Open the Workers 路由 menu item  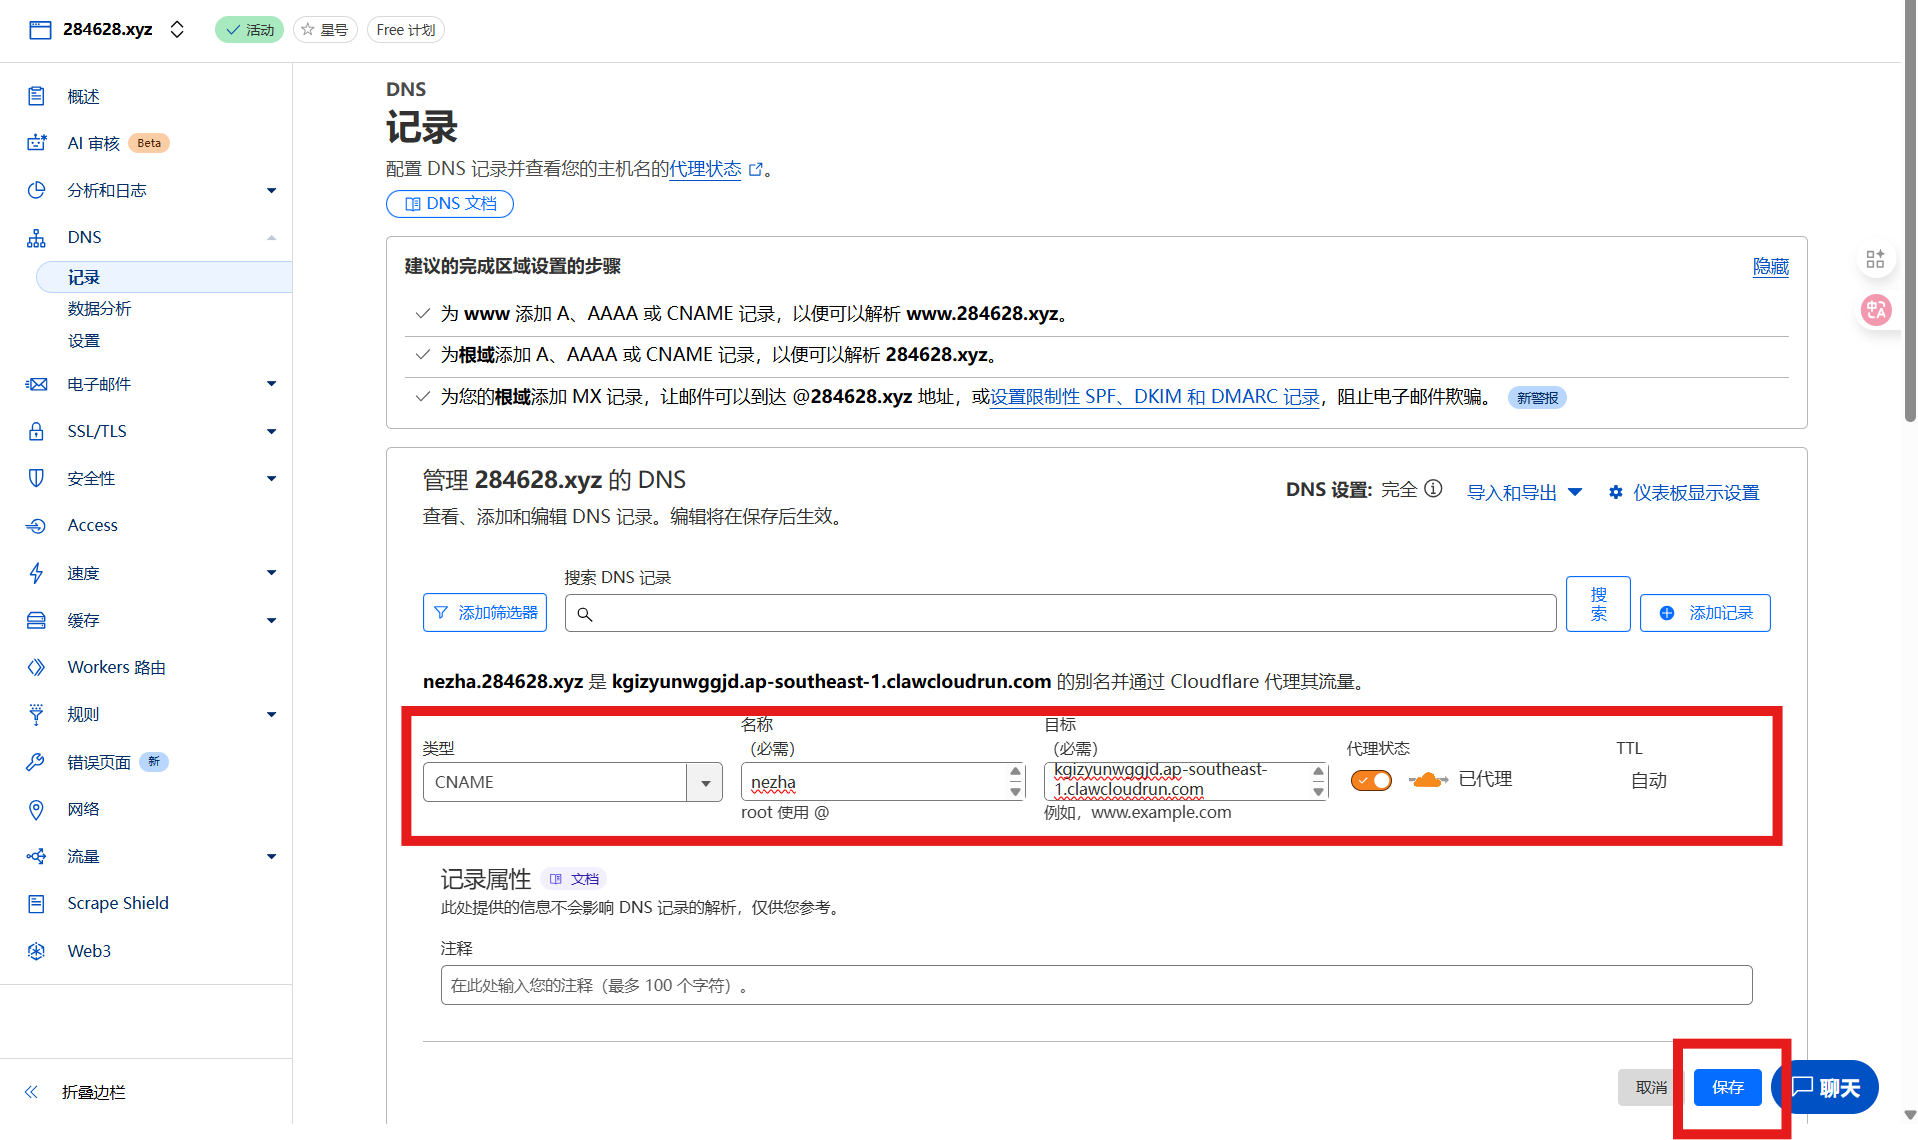116,667
